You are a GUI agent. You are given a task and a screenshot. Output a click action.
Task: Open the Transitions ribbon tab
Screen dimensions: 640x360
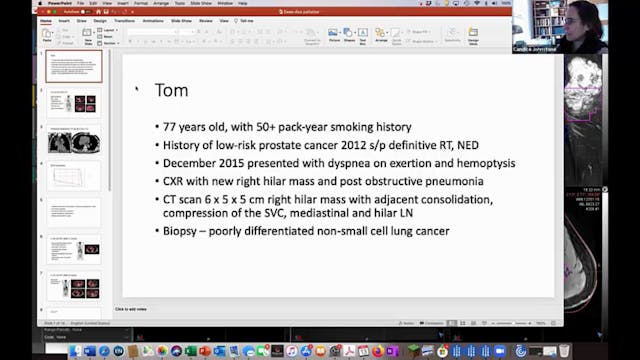click(x=124, y=20)
